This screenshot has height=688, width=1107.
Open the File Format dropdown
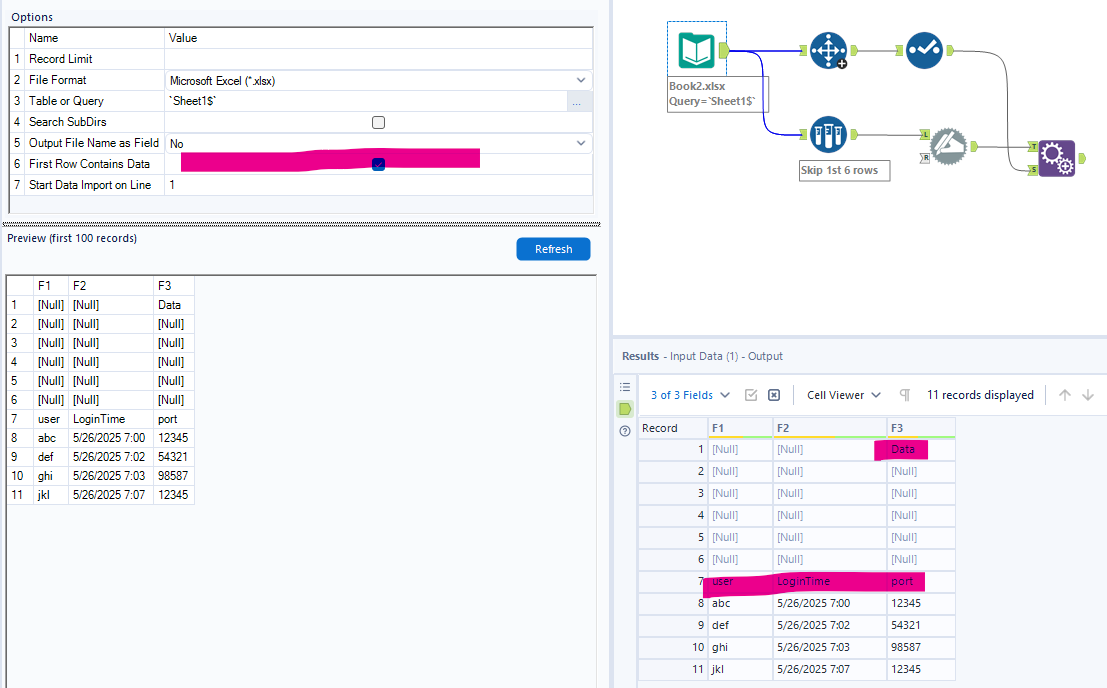578,79
